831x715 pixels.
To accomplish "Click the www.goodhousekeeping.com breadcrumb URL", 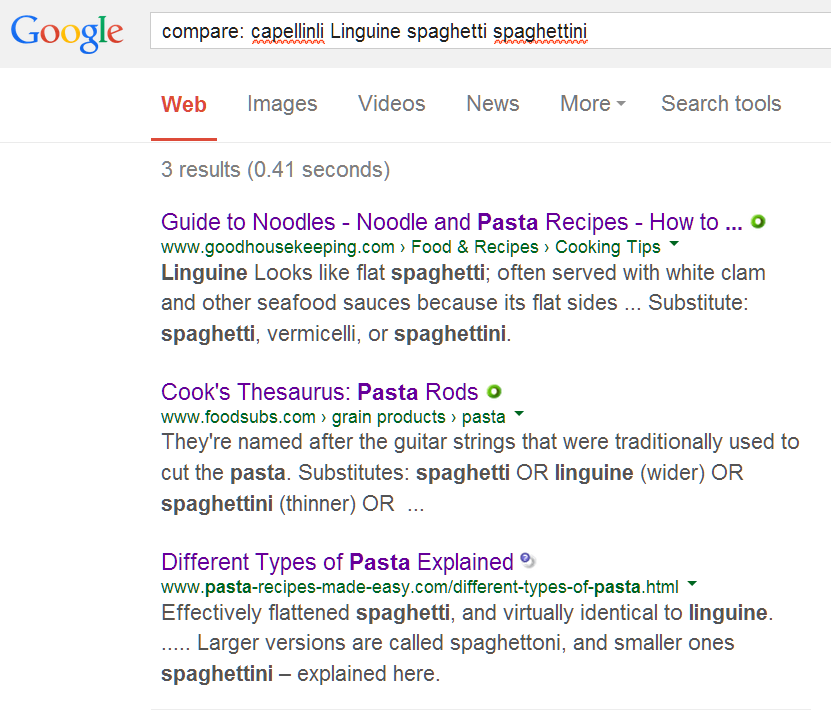I will pyautogui.click(x=278, y=247).
